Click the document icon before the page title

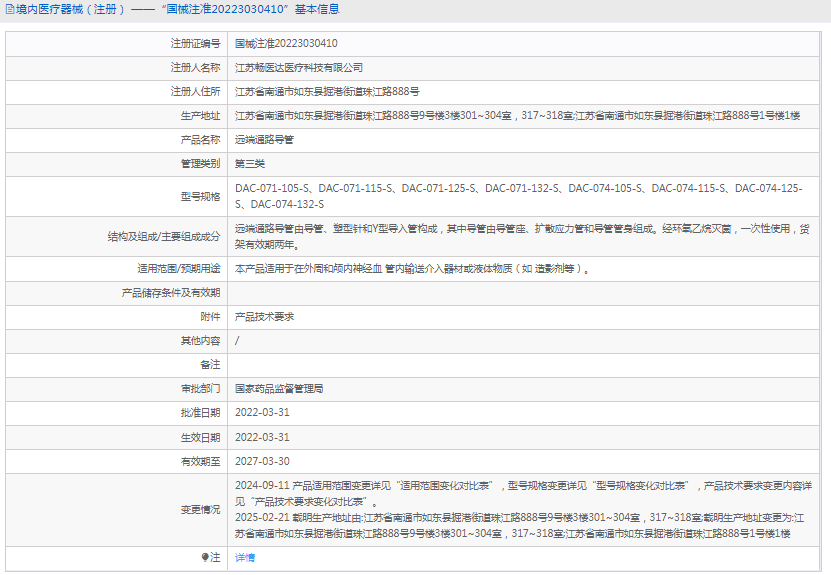click(x=10, y=9)
